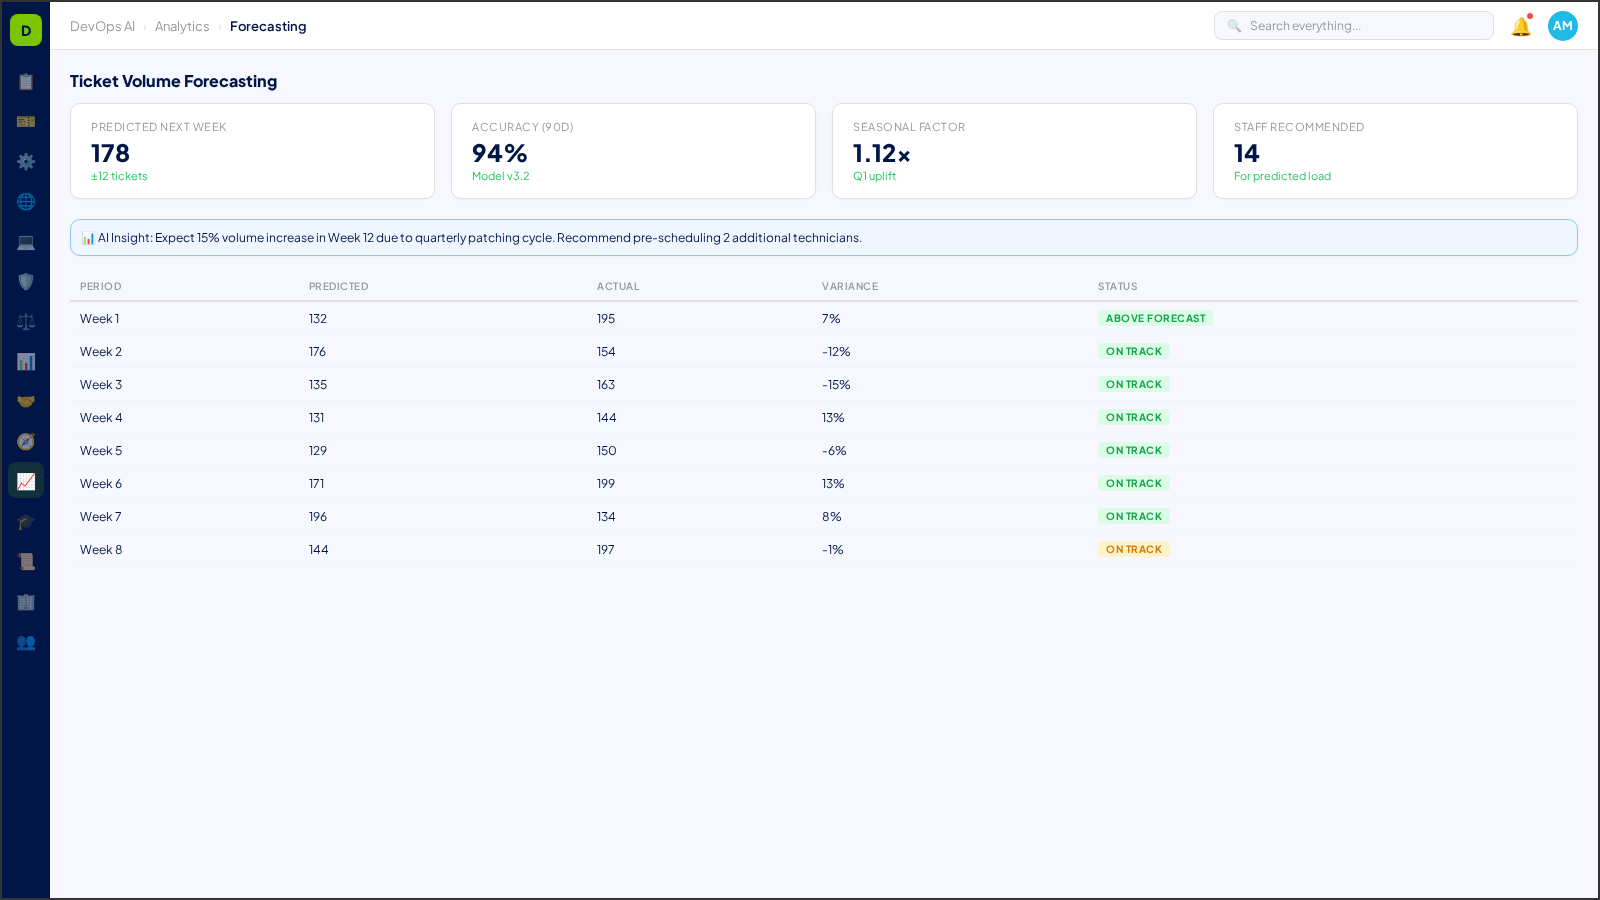Open the scroll audit log icon
Screen dimensions: 1600x900
pyautogui.click(x=26, y=561)
